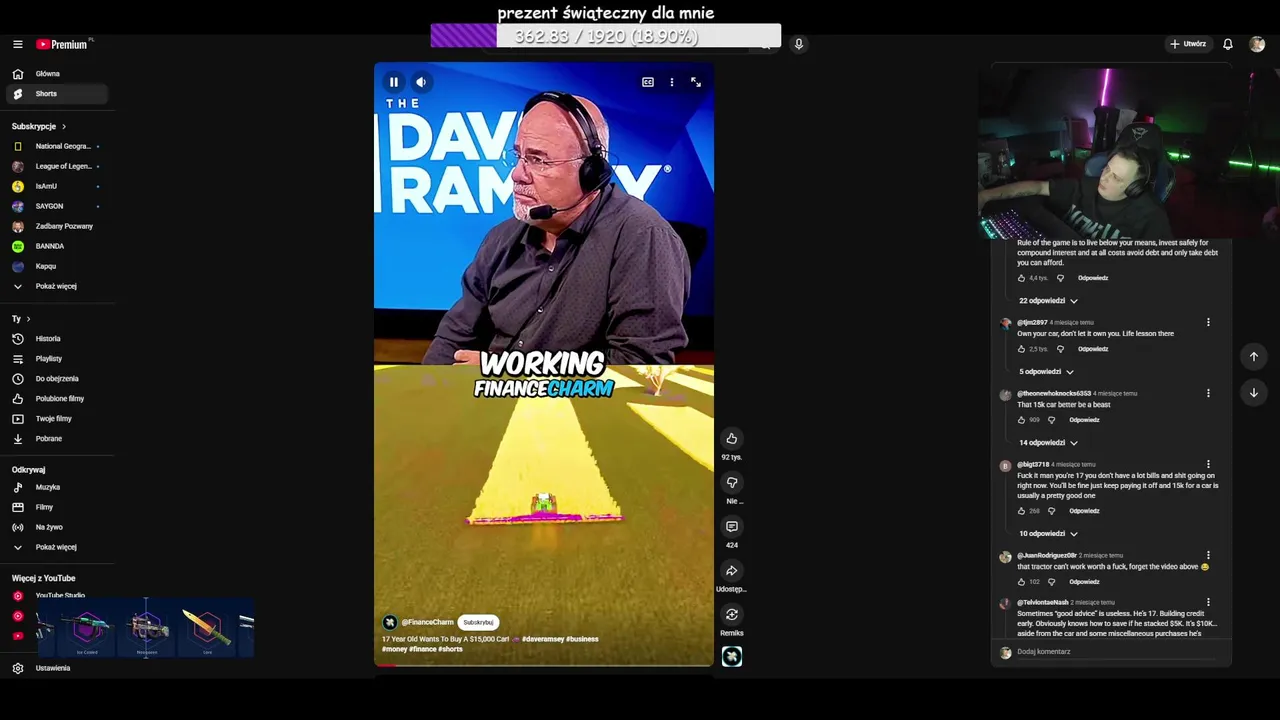Seek on the Shorts progress bar
Viewport: 1280px width, 720px height.
pos(544,665)
